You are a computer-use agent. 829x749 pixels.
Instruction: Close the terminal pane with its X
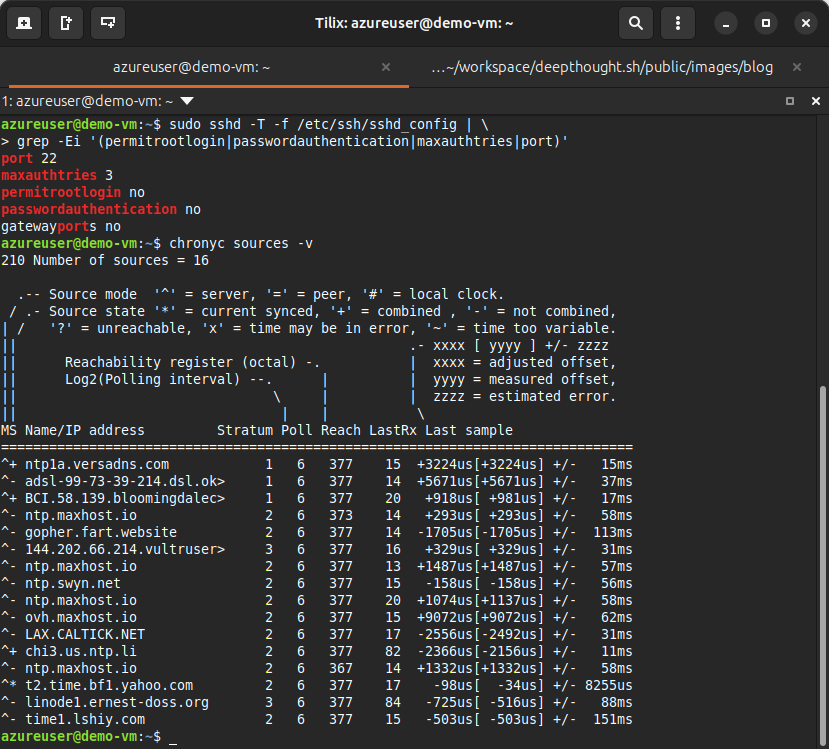[x=816, y=101]
